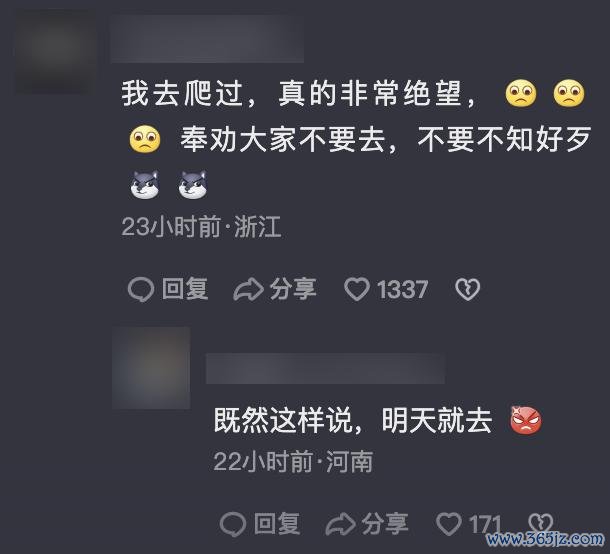The height and width of the screenshot is (554, 610).
Task: Open the blurred avatar of the Henan replier
Action: pyautogui.click(x=151, y=368)
